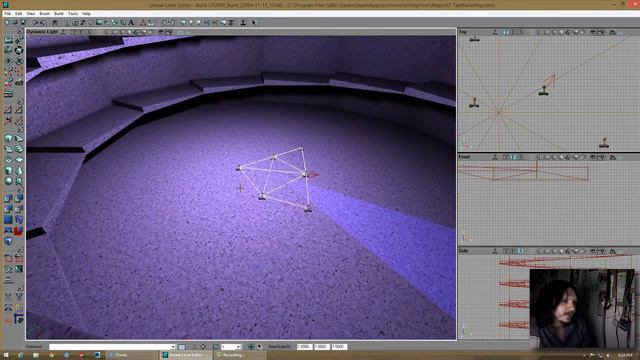Open the Help menu
640x360 pixels.
pyautogui.click(x=86, y=13)
